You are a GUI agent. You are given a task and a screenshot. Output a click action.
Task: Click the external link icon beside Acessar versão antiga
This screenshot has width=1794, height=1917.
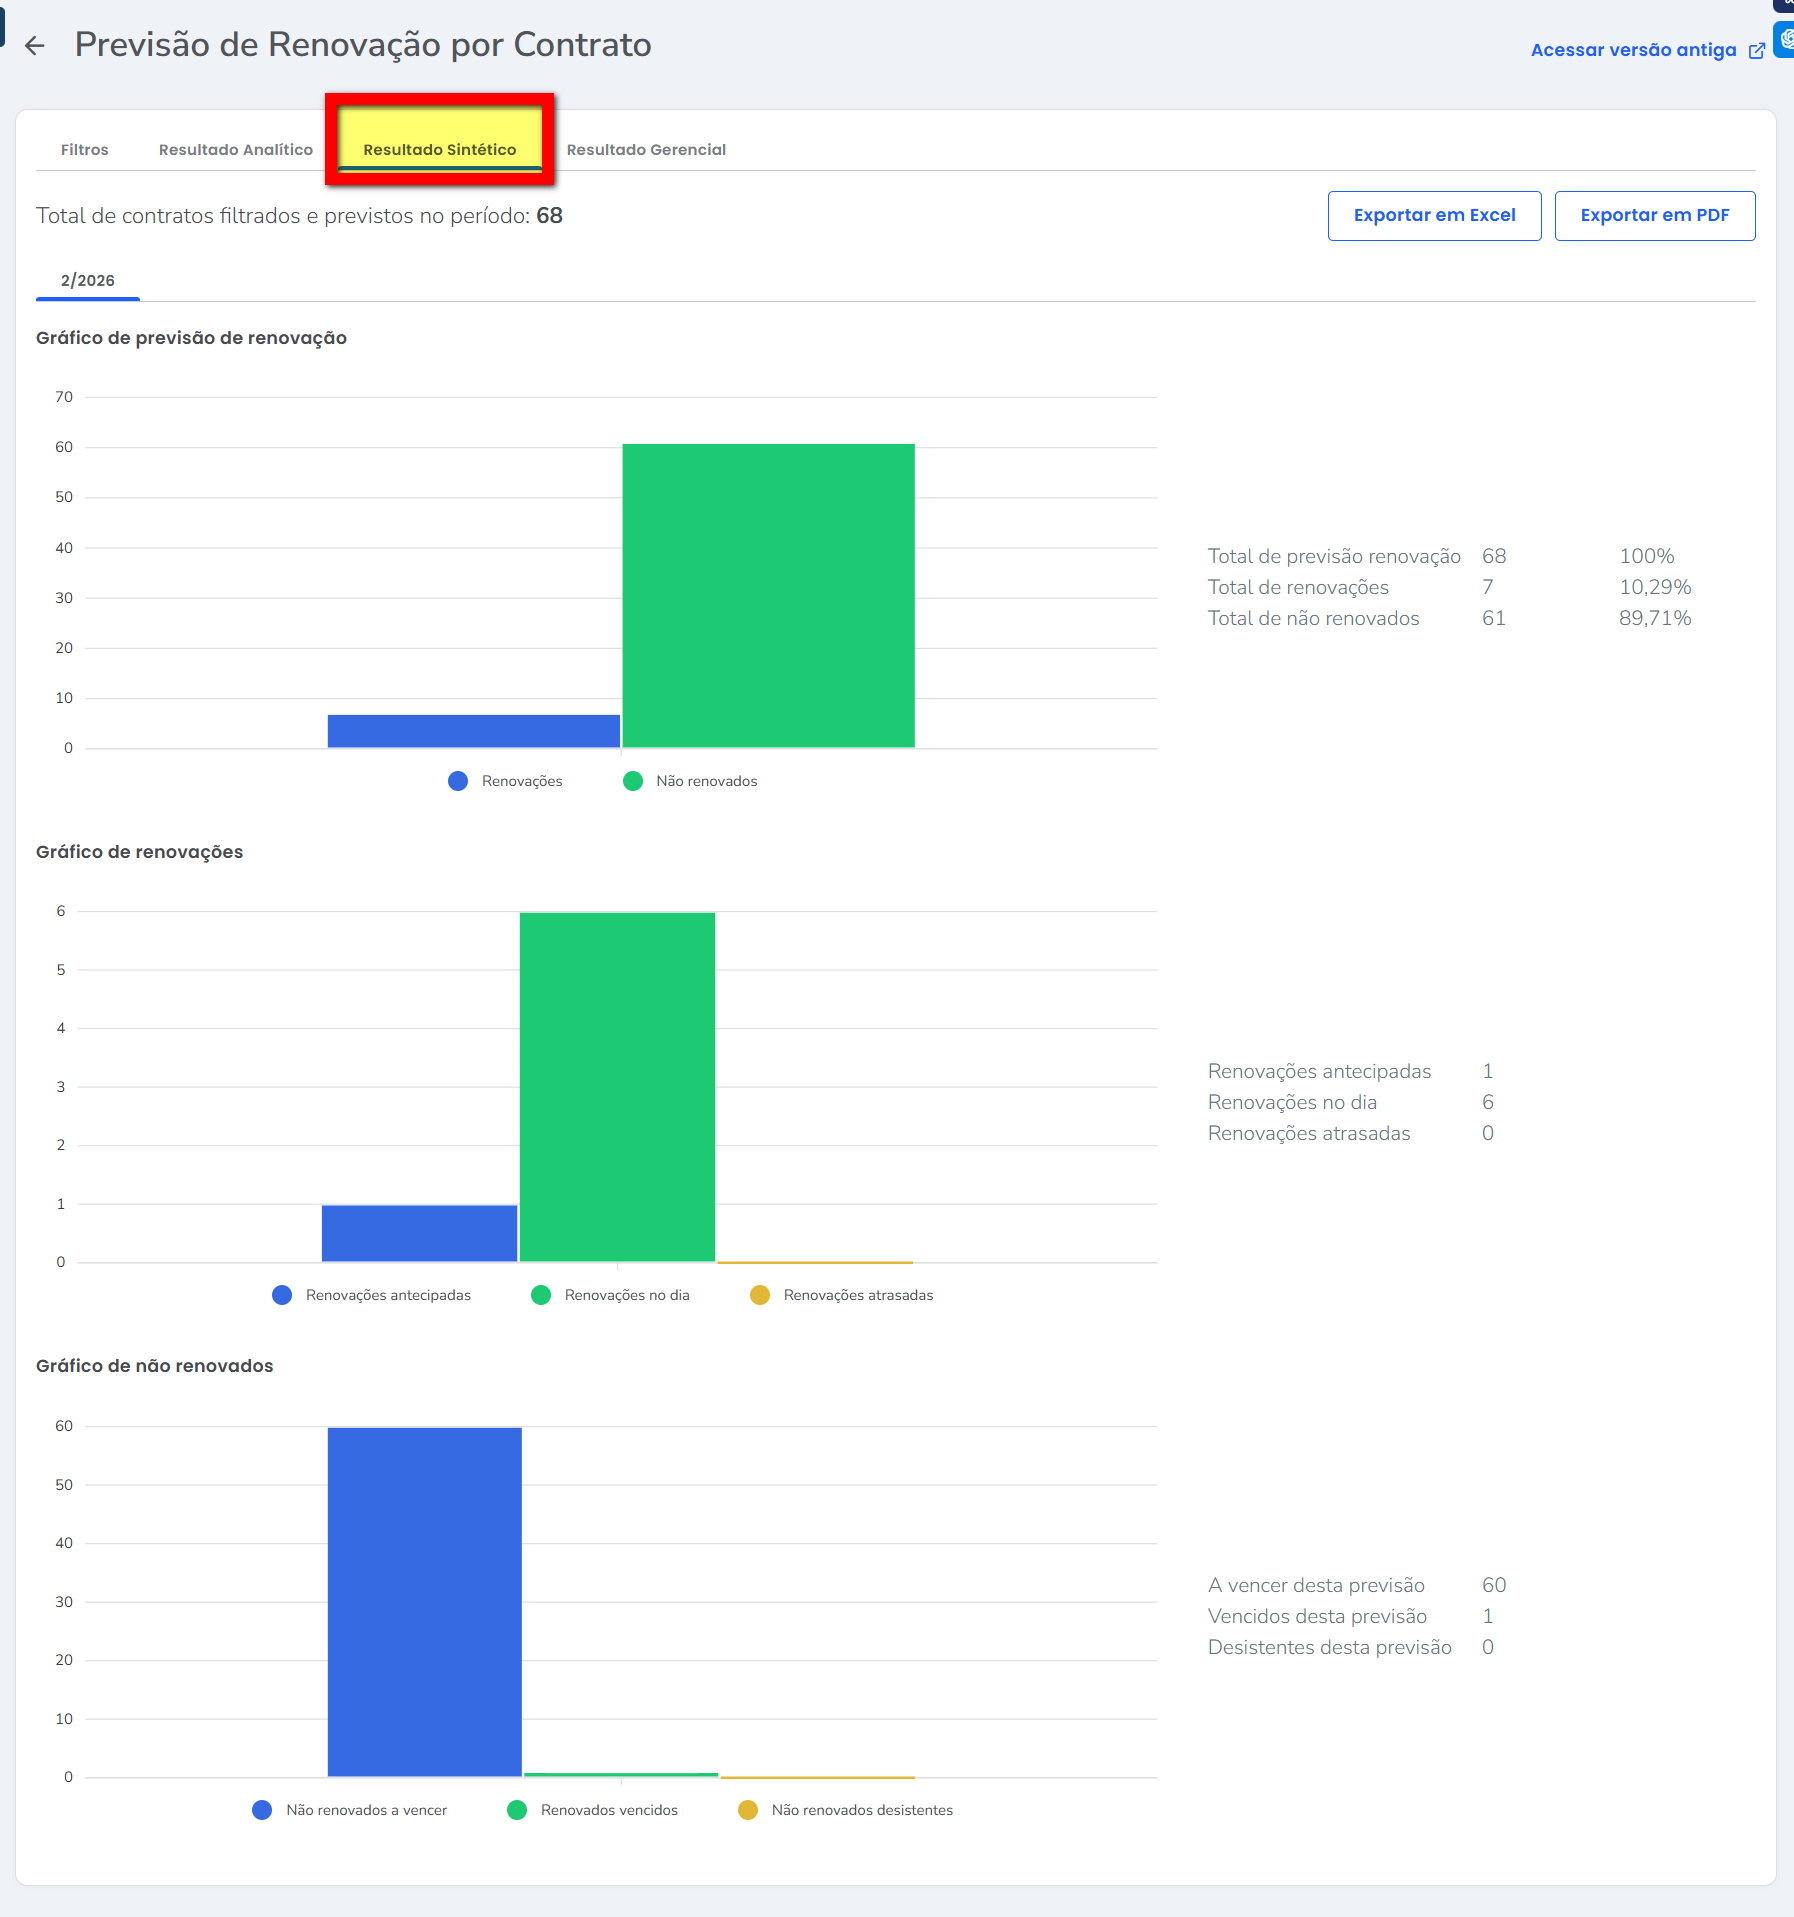click(x=1756, y=51)
